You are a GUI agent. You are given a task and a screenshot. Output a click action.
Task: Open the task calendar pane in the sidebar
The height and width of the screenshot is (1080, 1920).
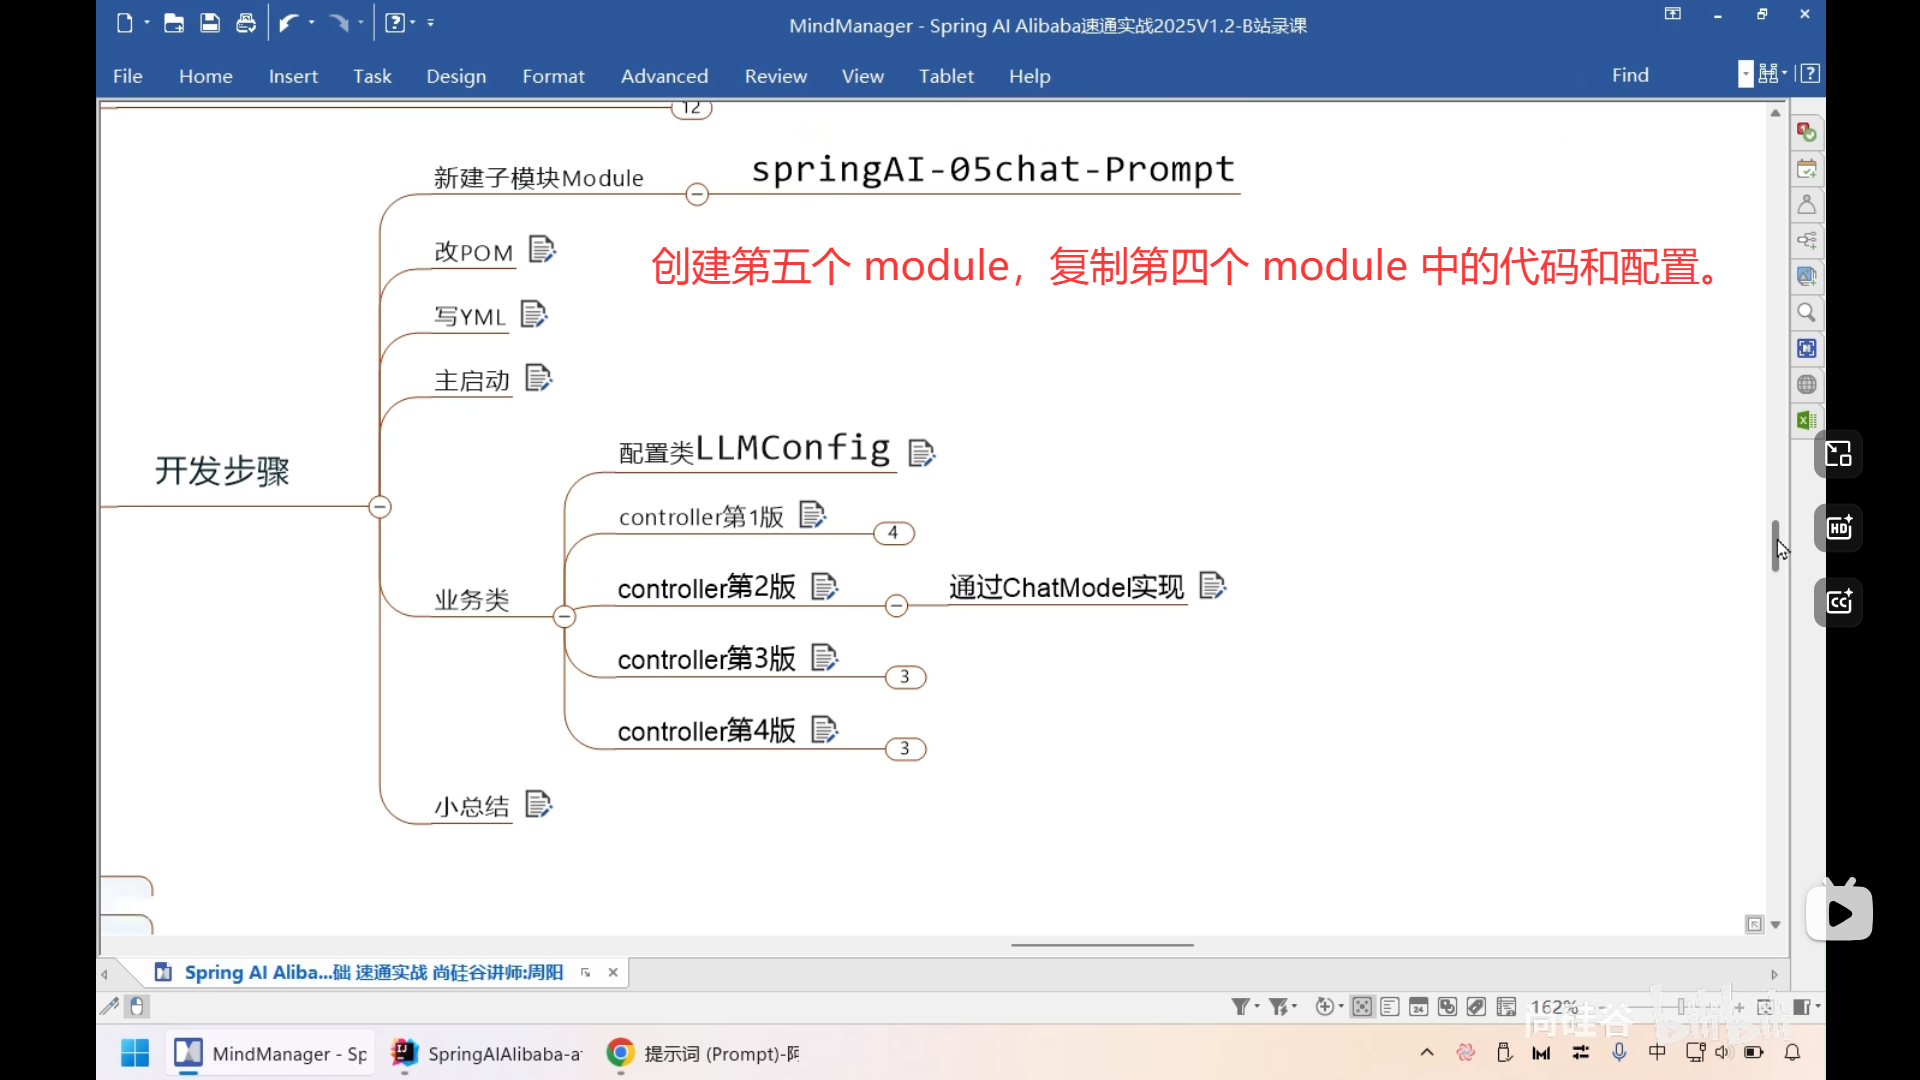[x=1806, y=168]
